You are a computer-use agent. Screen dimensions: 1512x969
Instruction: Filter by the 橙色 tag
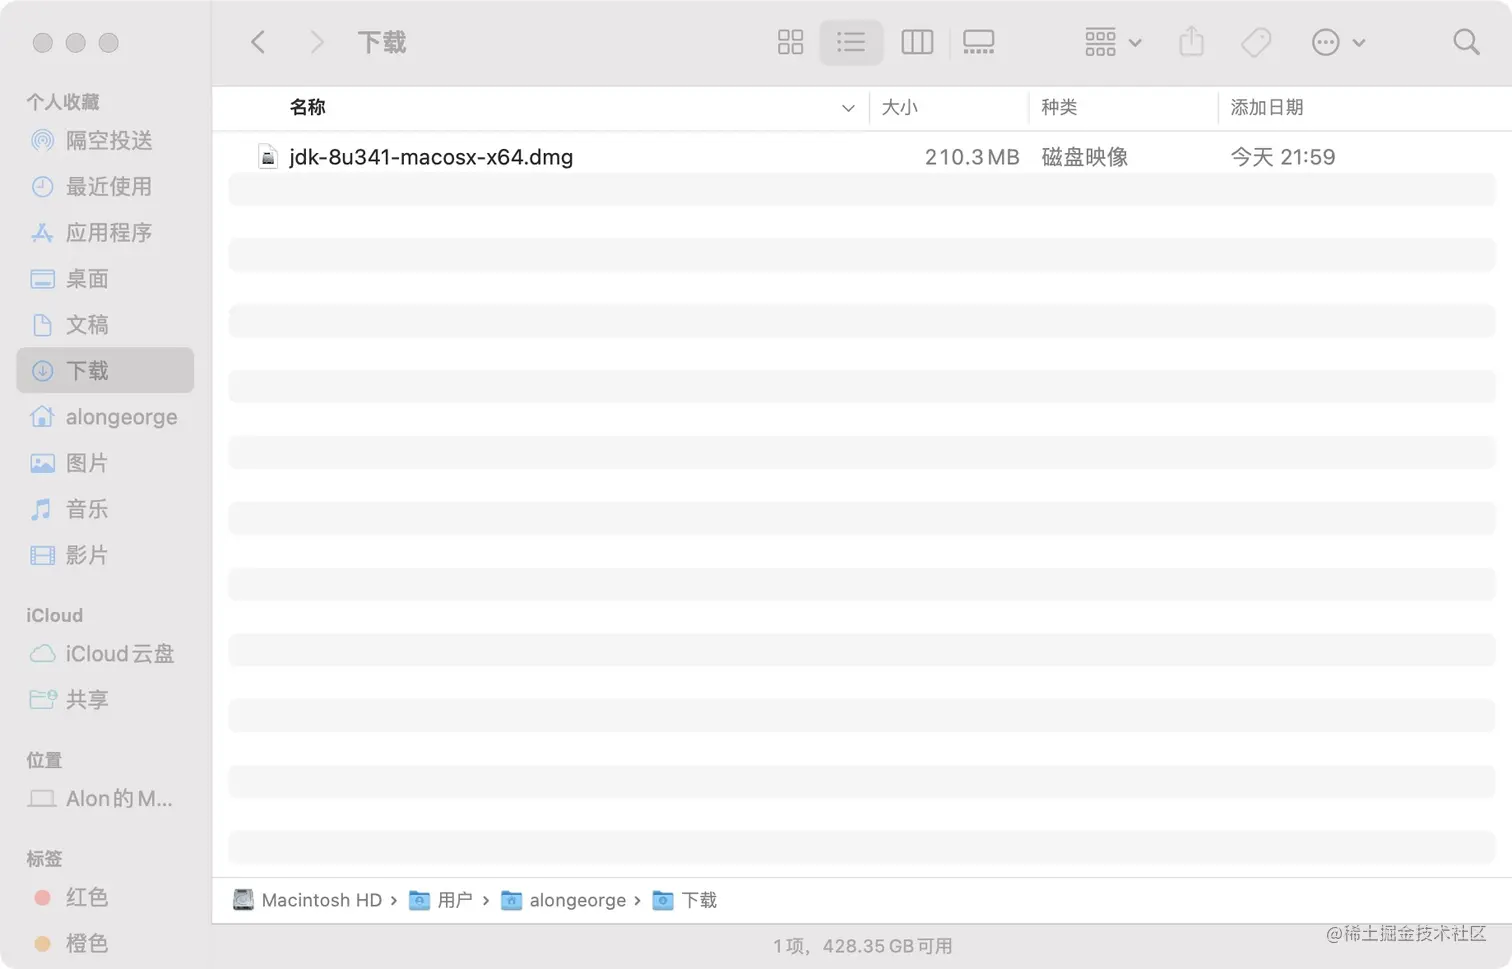[105, 943]
